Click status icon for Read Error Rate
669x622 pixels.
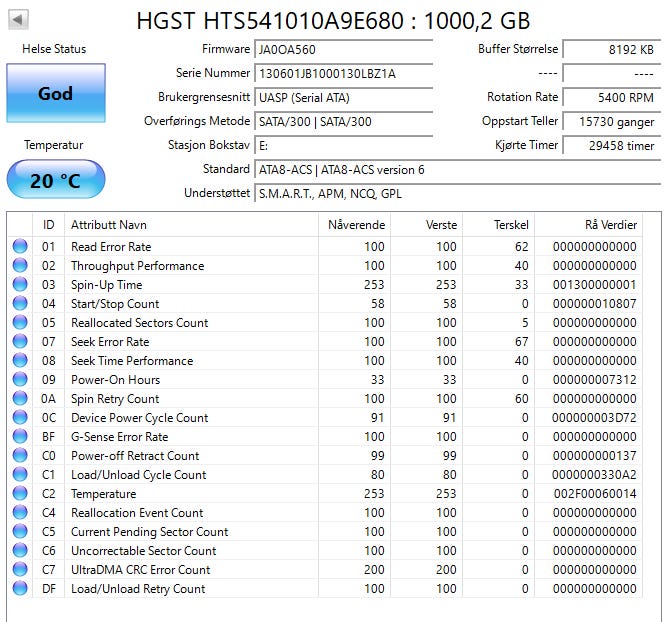click(20, 247)
